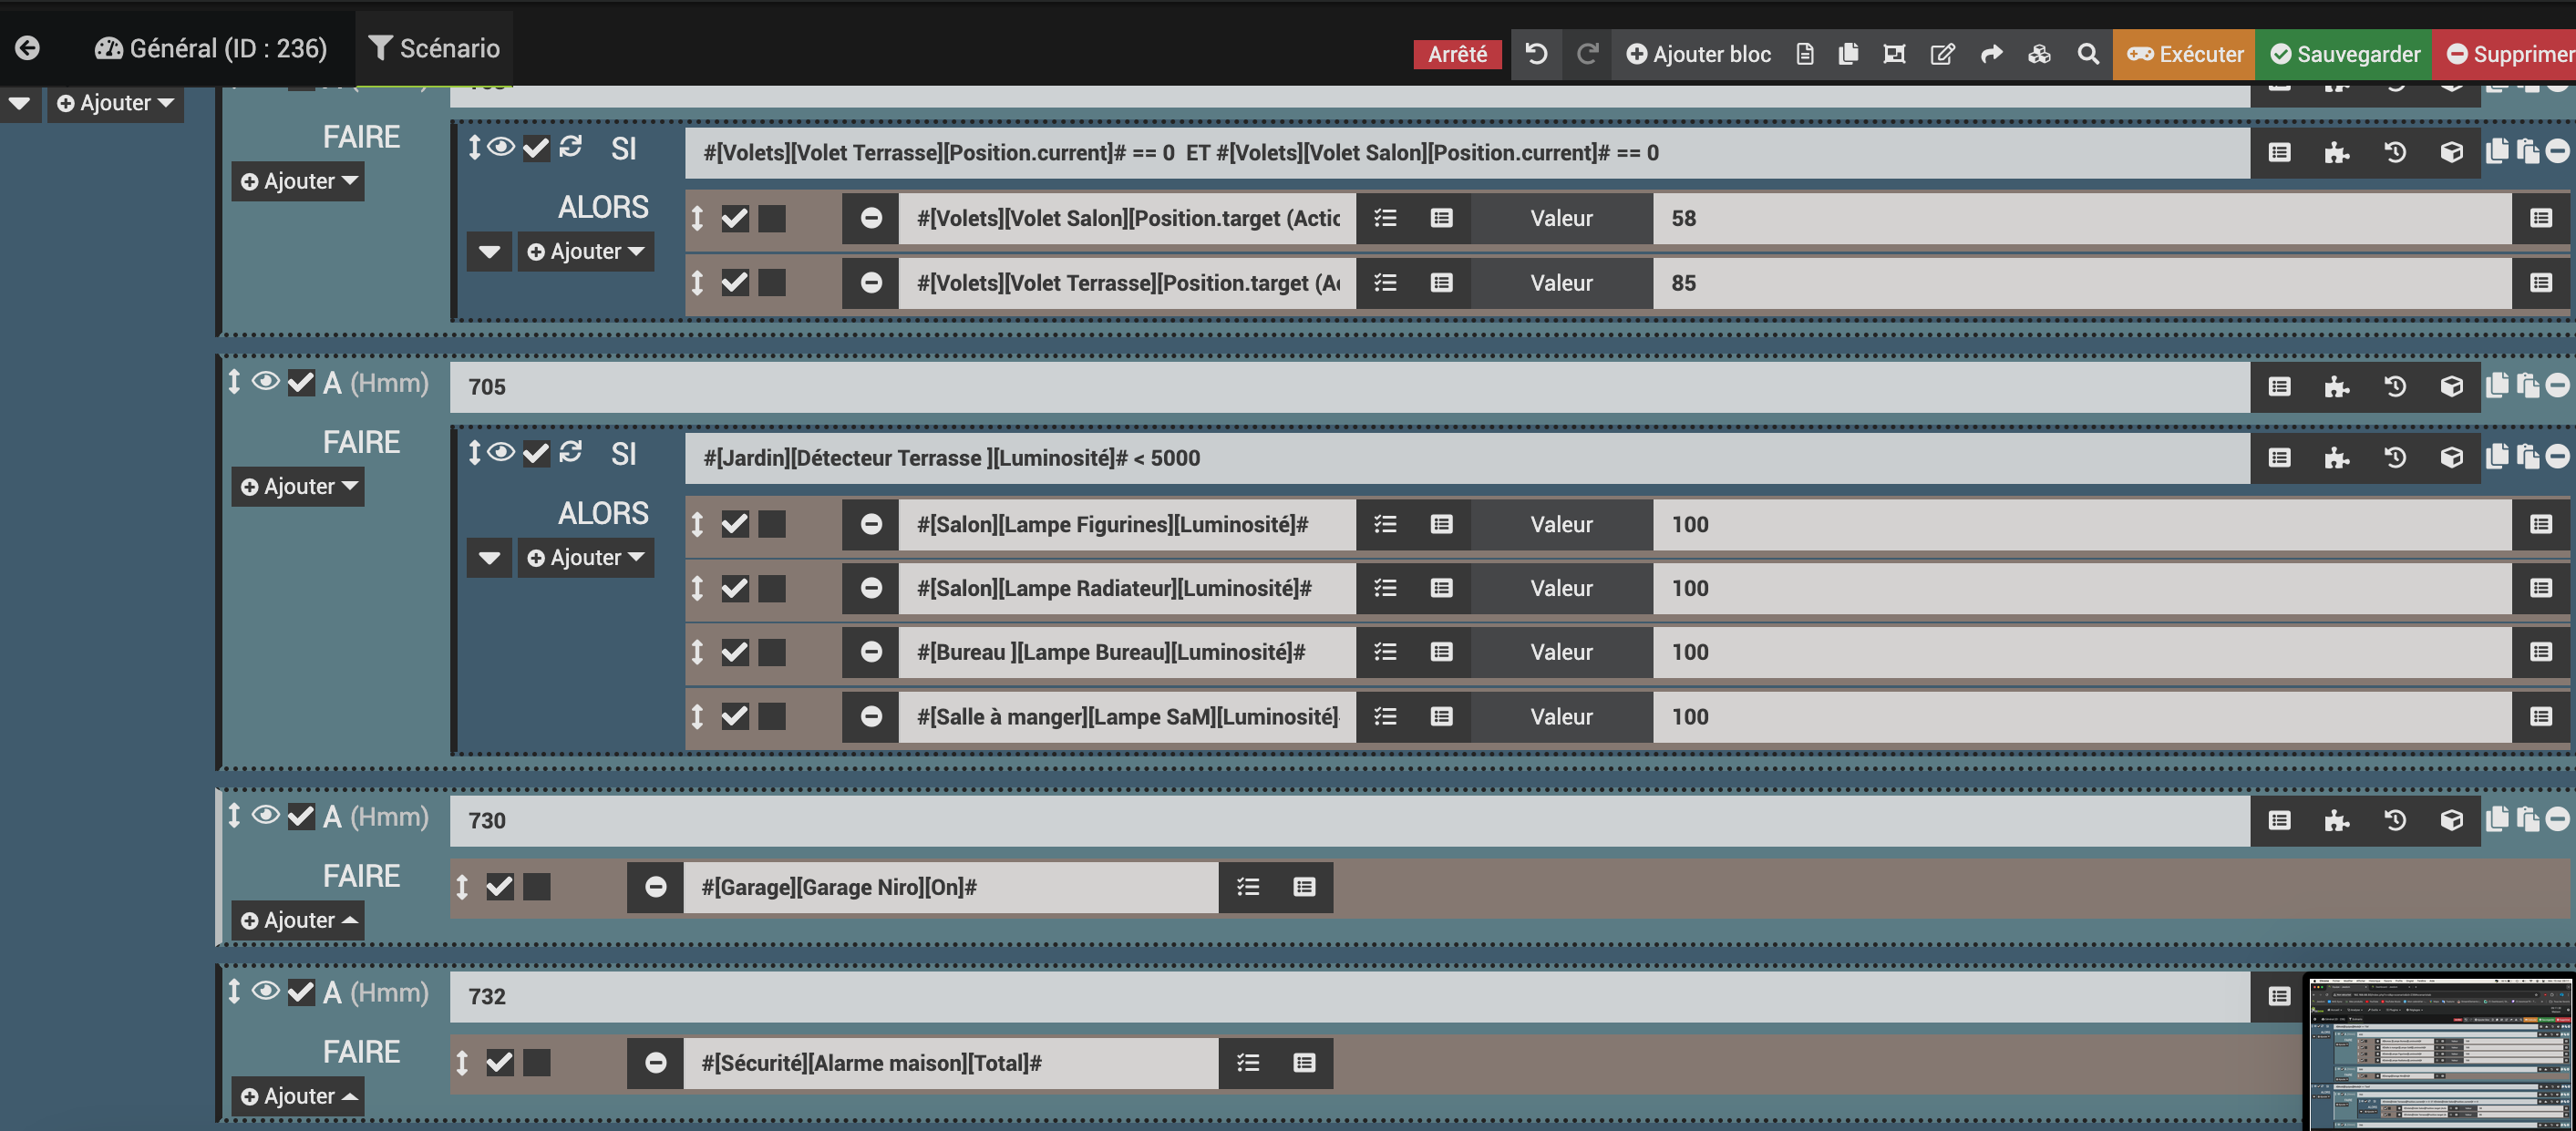Remove the Garage Niro On action
Viewport: 2576px width, 1131px height.
pos(655,887)
